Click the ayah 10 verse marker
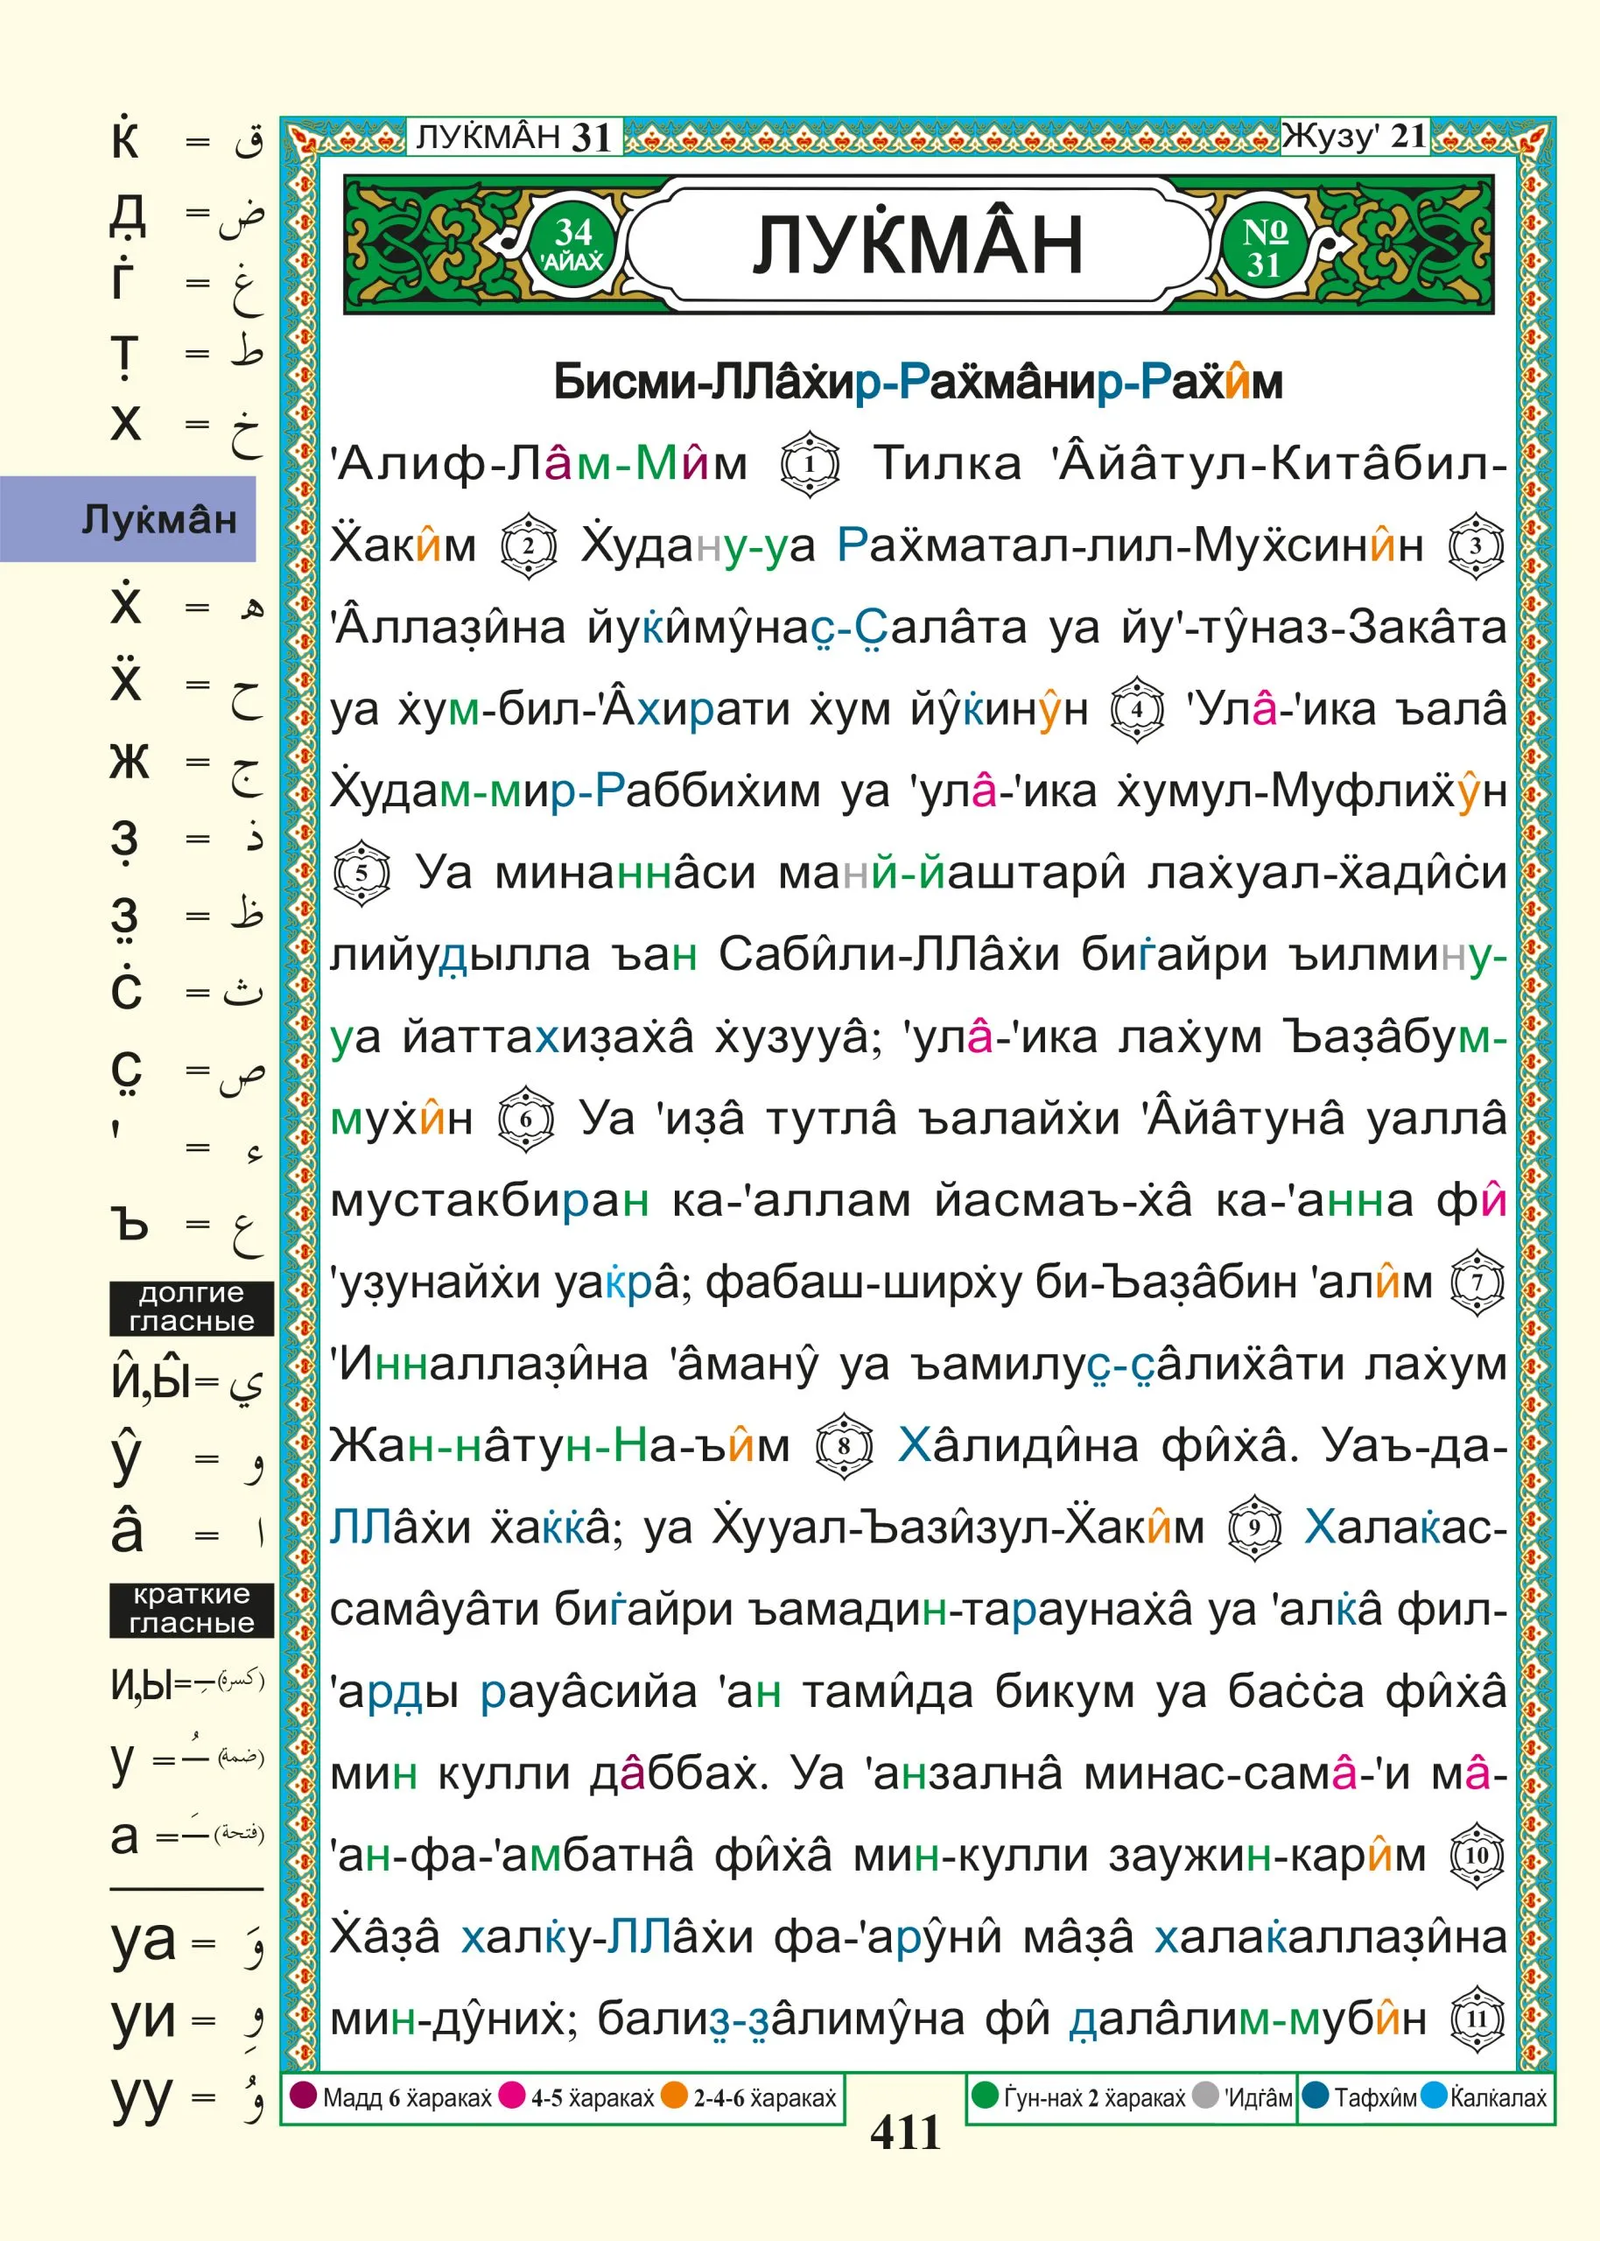1600x2241 pixels. [1477, 1855]
